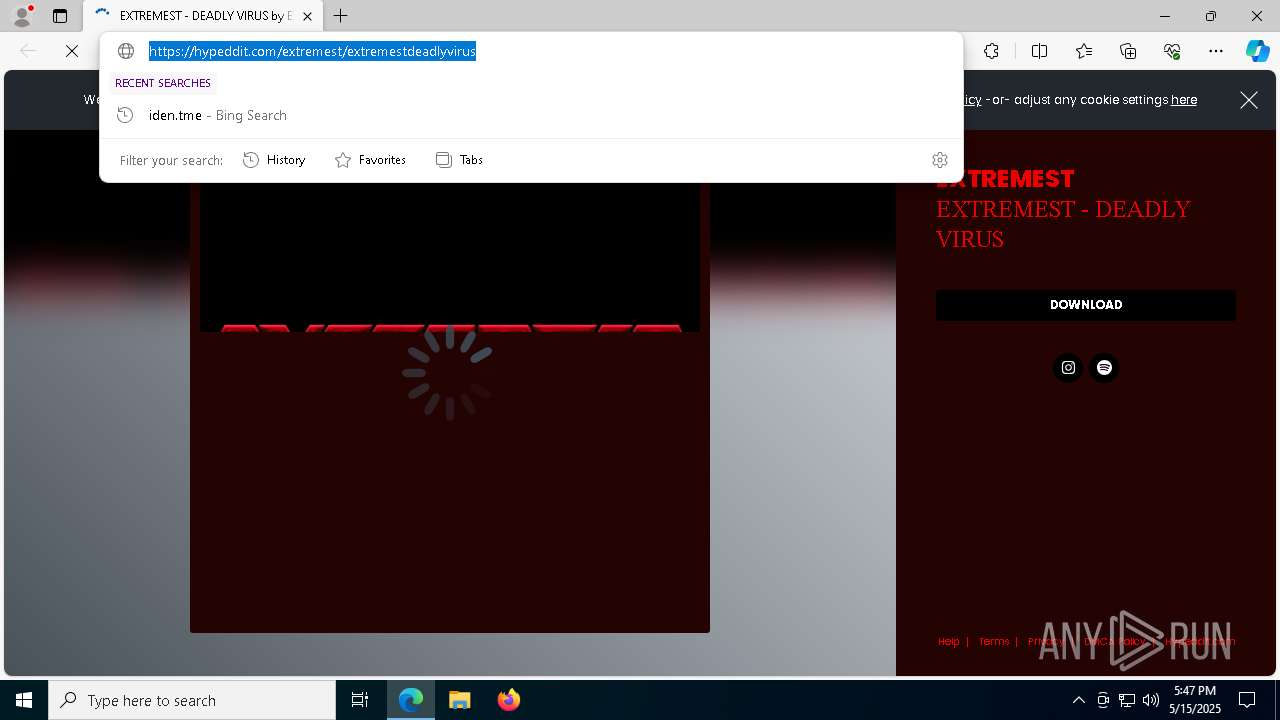1280x720 pixels.
Task: Click the back navigation arrow
Action: pyautogui.click(x=28, y=51)
